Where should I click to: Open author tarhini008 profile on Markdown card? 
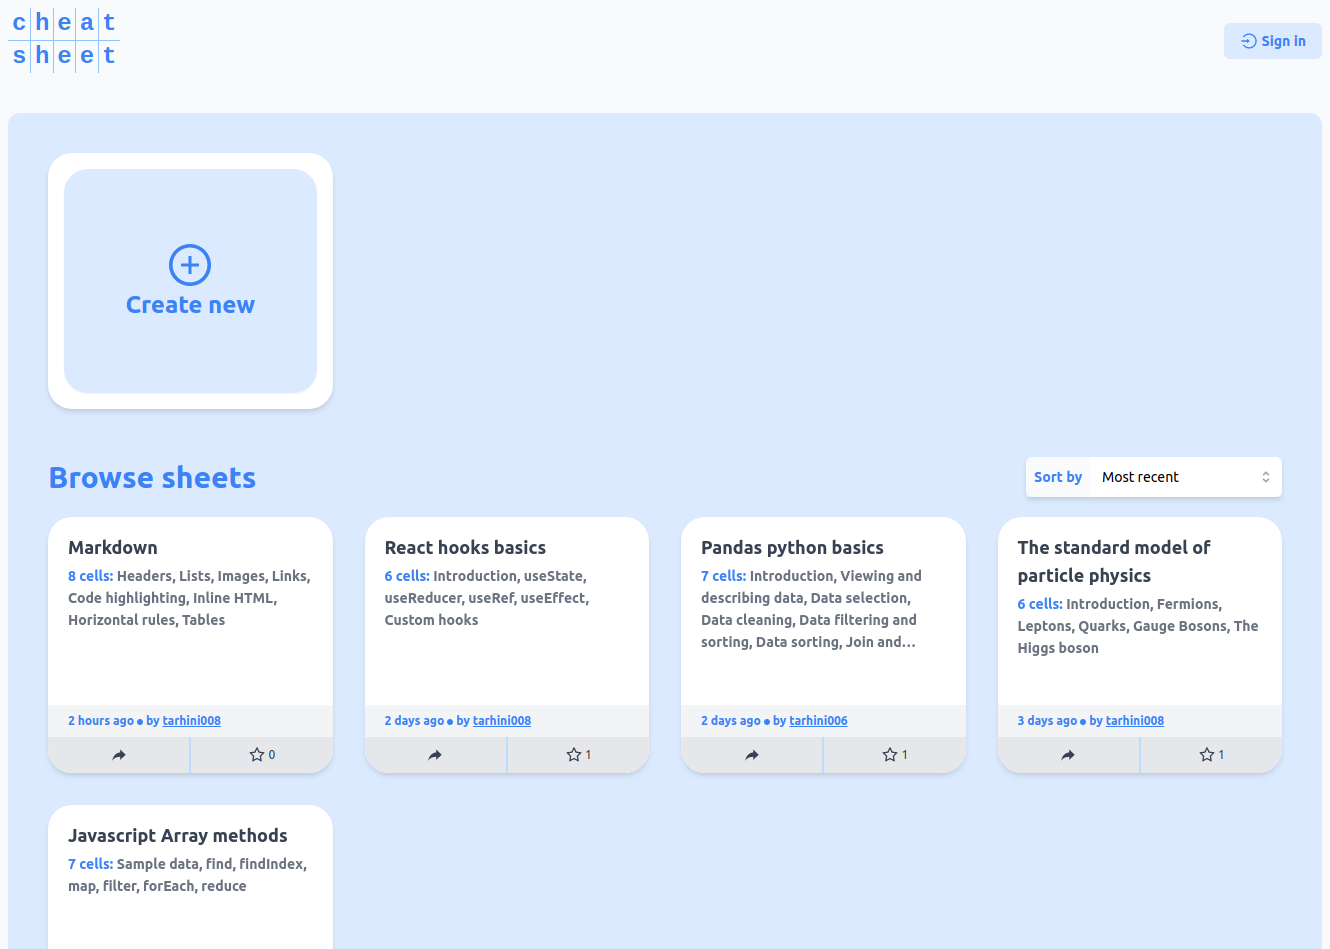pyautogui.click(x=191, y=721)
